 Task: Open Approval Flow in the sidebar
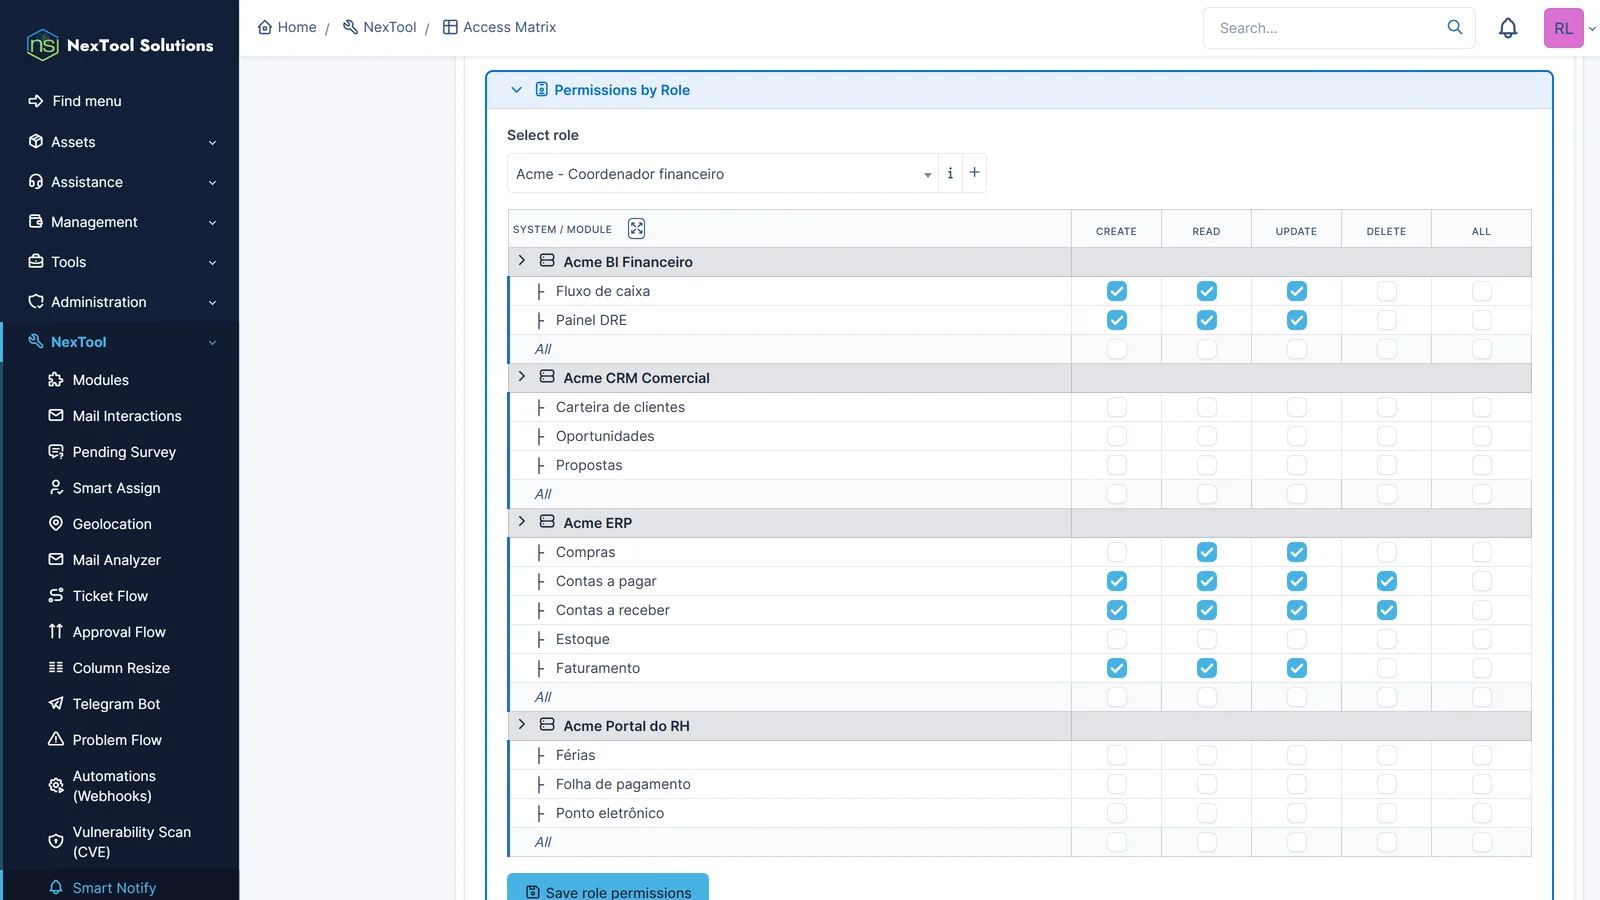tap(118, 632)
